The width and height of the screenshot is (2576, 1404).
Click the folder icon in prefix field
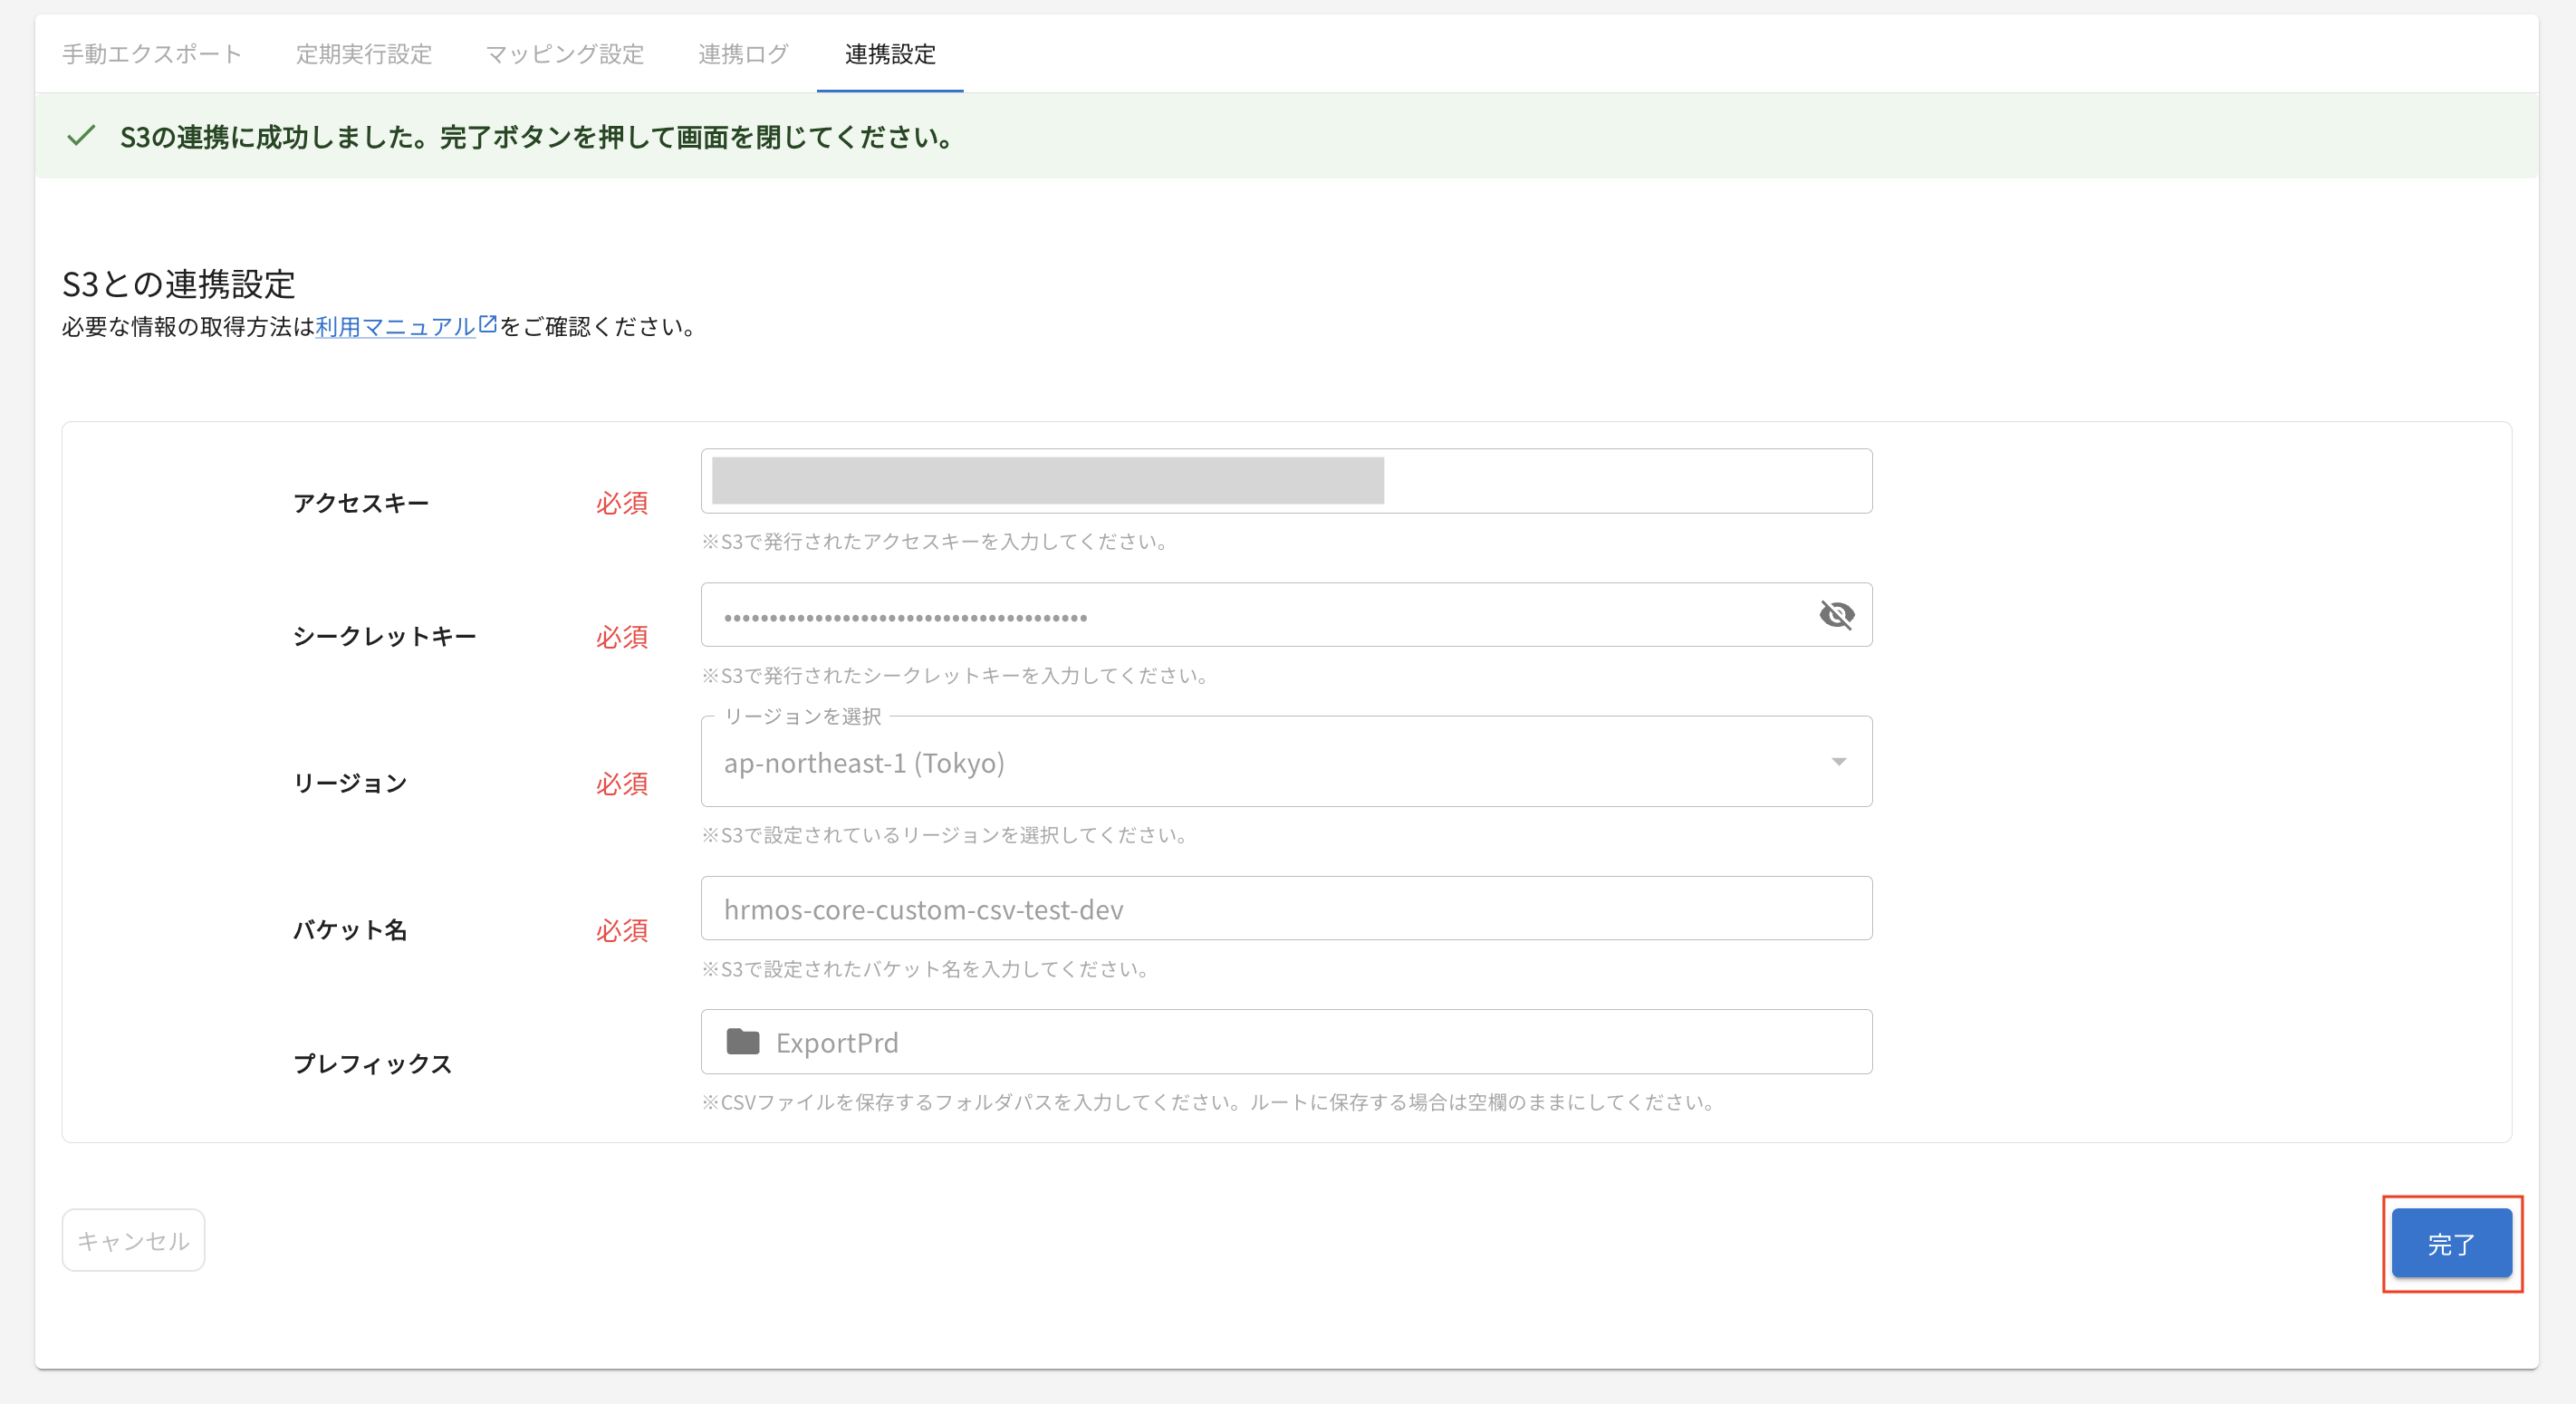[743, 1042]
